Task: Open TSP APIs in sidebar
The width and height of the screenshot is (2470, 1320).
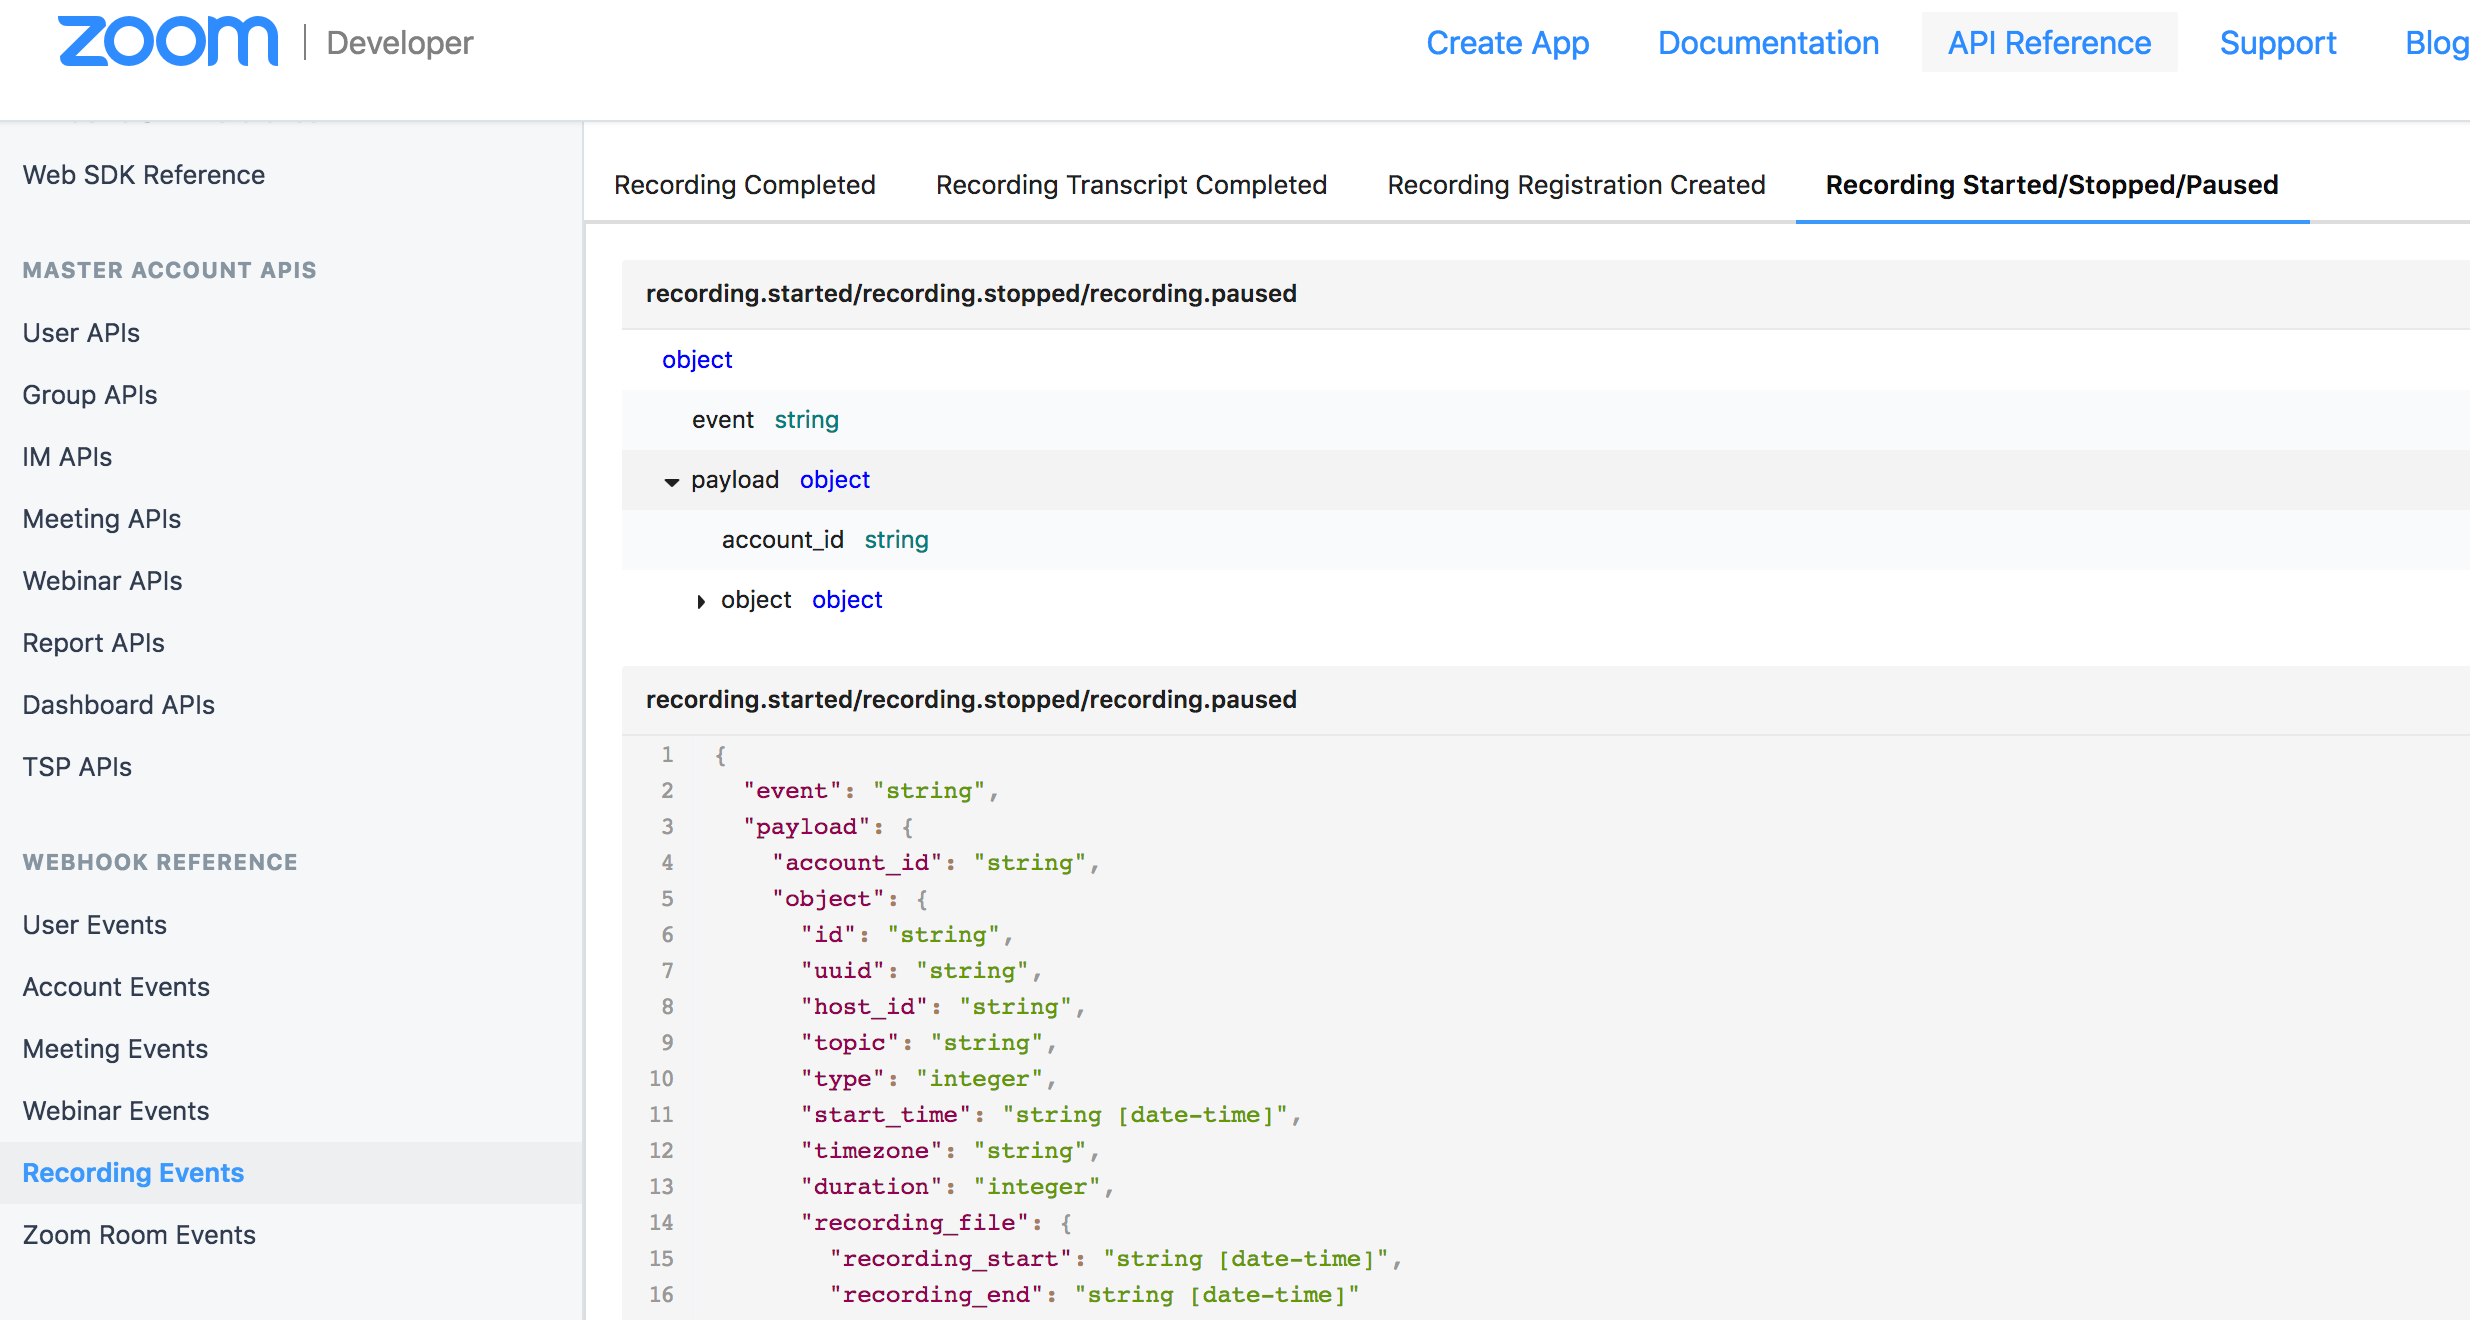Action: 77,767
